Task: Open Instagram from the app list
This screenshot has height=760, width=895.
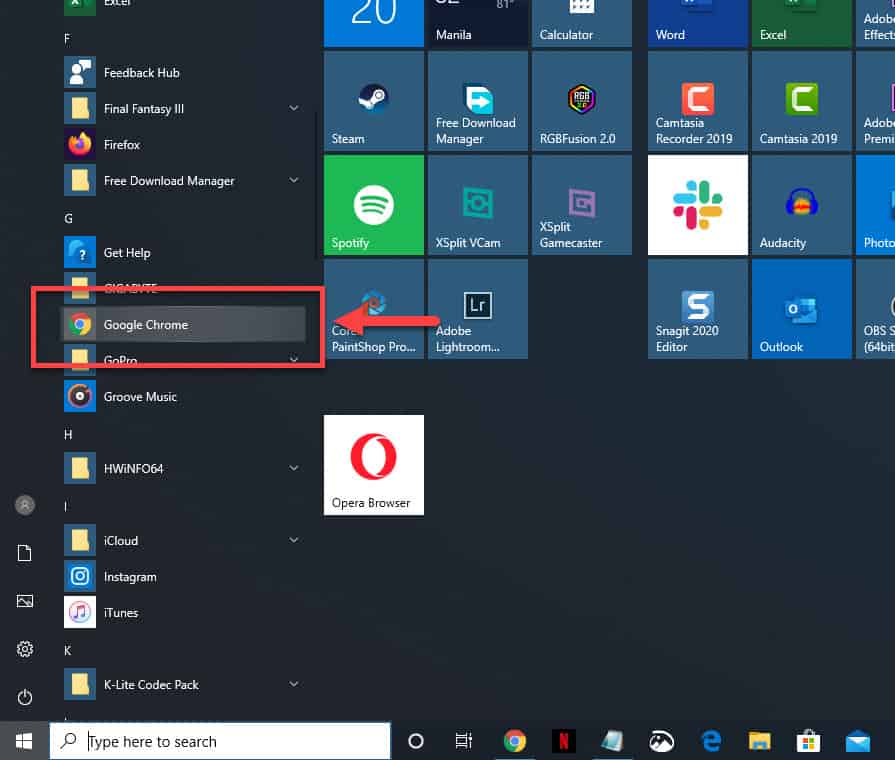Action: pyautogui.click(x=183, y=577)
